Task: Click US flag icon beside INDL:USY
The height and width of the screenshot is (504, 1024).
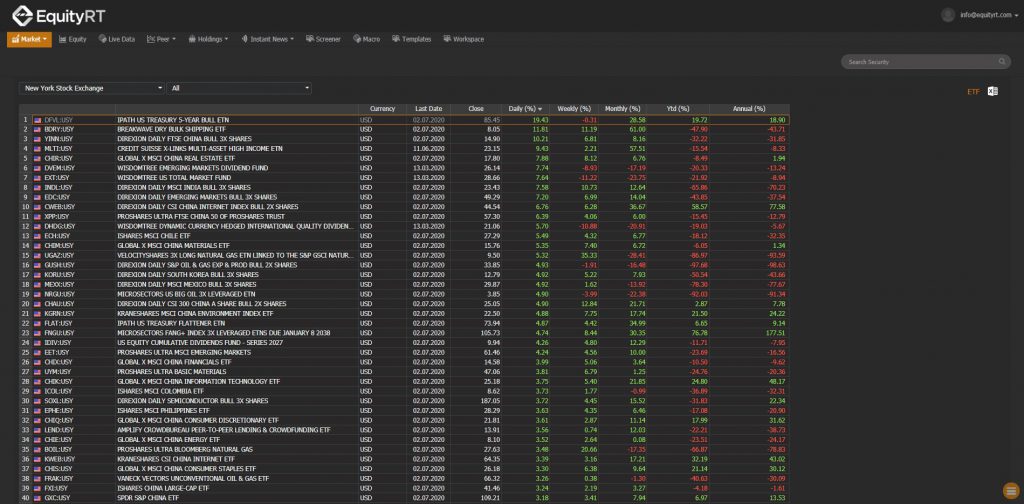Action: 37,187
